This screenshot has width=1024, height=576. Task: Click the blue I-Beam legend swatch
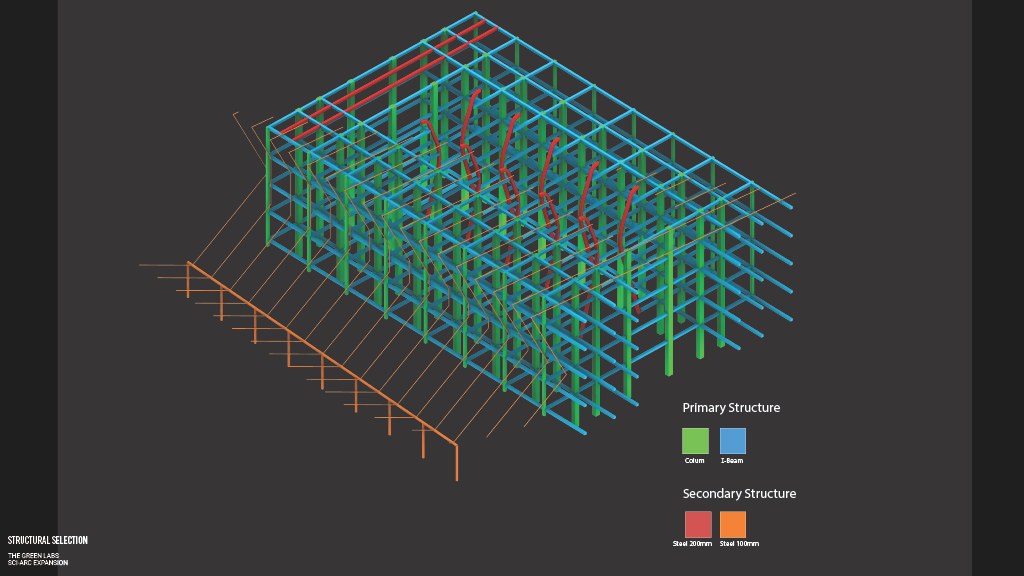point(733,441)
